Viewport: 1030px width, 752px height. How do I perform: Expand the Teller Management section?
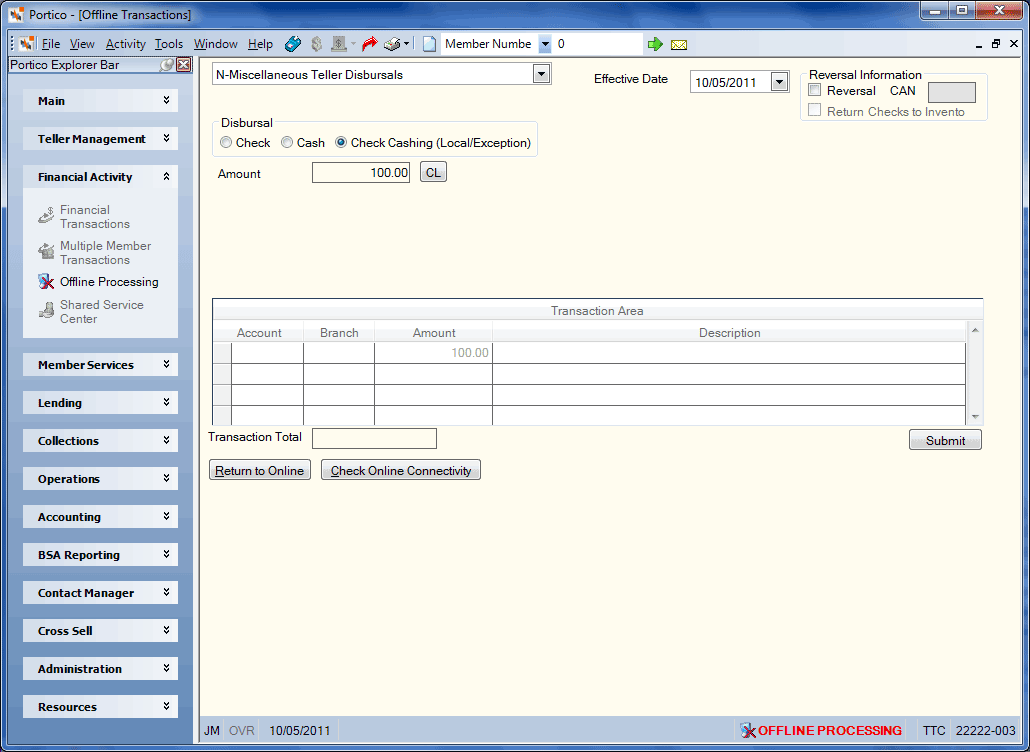pyautogui.click(x=101, y=139)
